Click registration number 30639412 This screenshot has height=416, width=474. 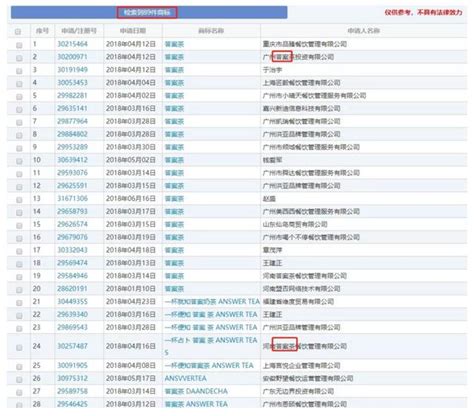click(x=72, y=160)
